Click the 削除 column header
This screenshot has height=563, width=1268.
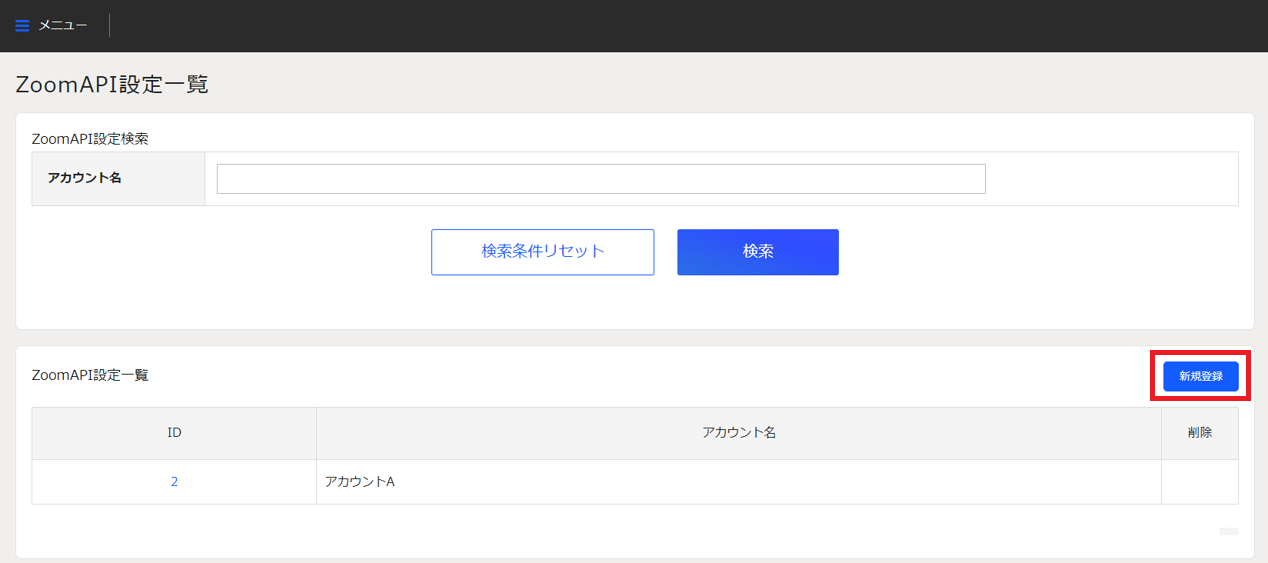coord(1200,433)
